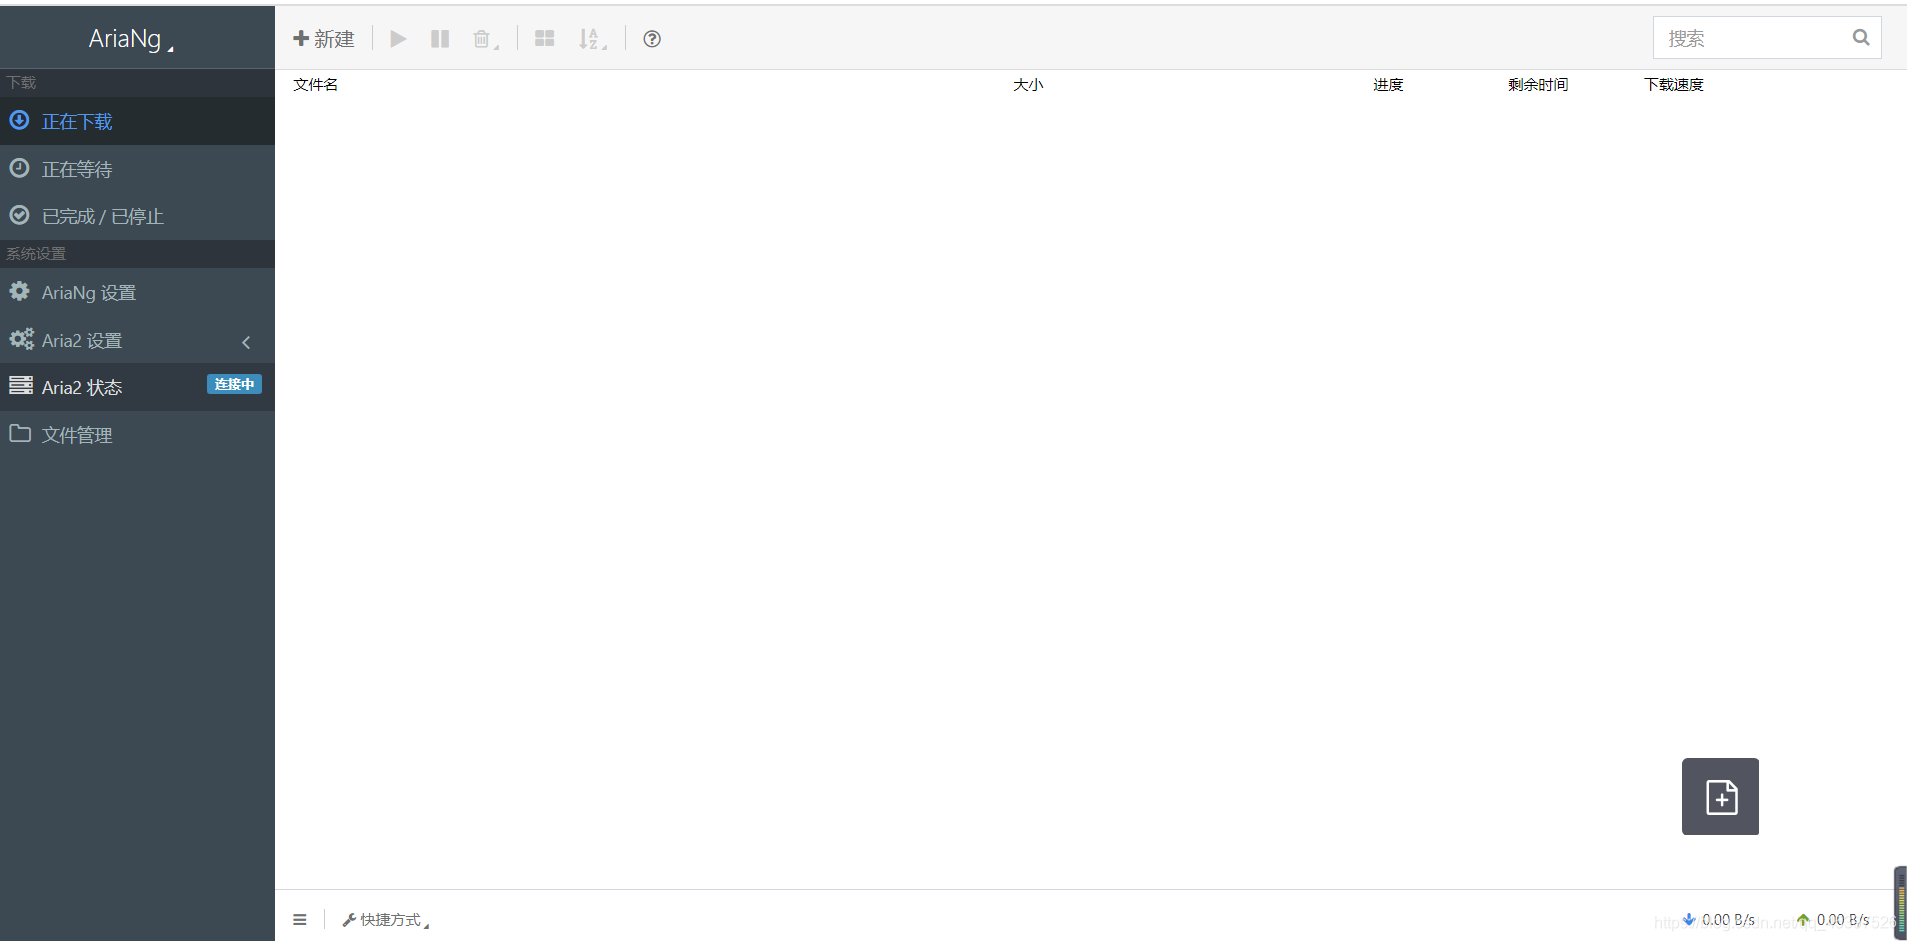Click the server icon beside Aria2 状态
Viewport: 1907px width, 941px height.
point(21,385)
